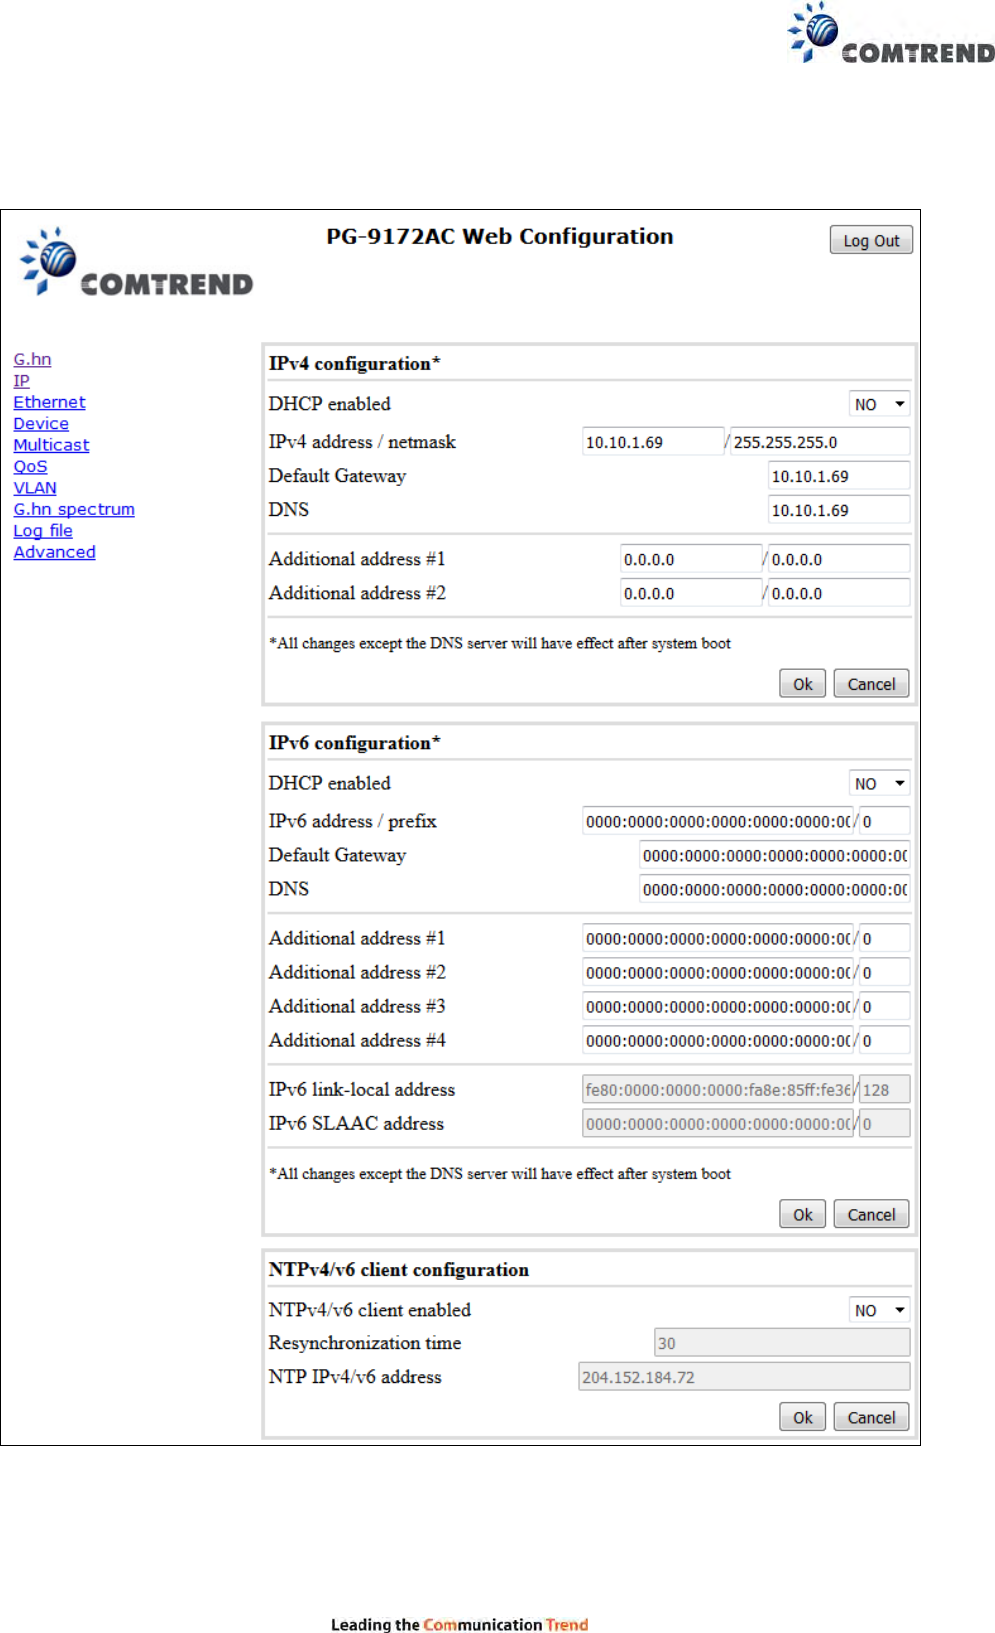
Task: Click the IPv6 SLAAC prefix field
Action: coord(885,1123)
